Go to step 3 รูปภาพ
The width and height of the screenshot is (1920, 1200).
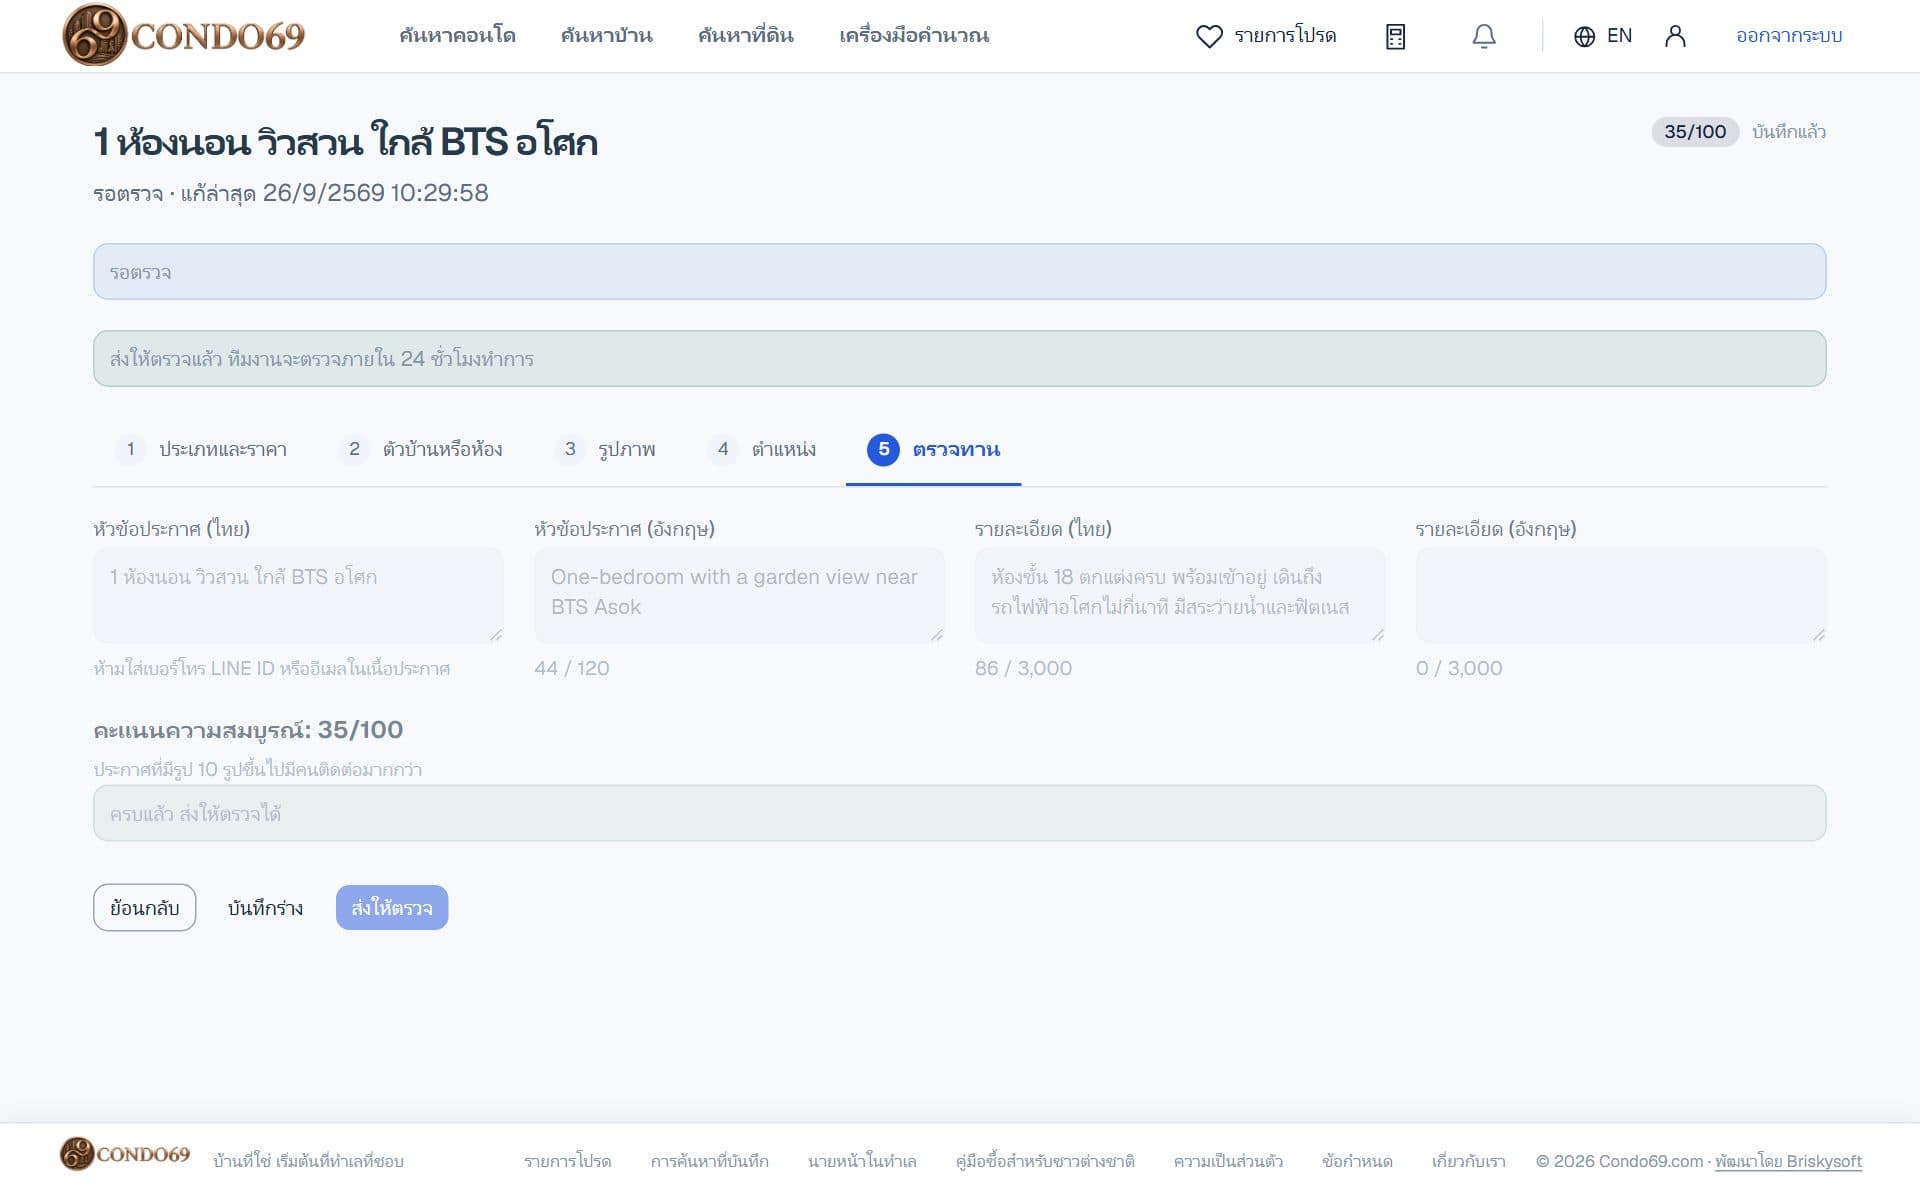click(605, 449)
